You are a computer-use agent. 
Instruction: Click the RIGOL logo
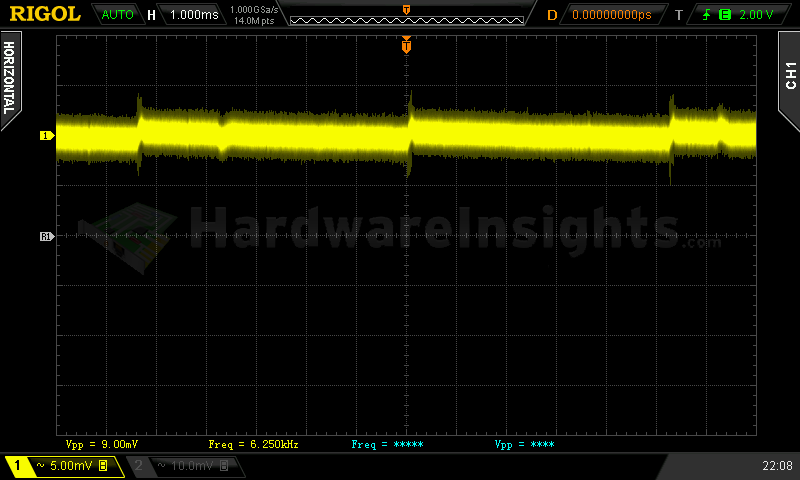[x=44, y=14]
